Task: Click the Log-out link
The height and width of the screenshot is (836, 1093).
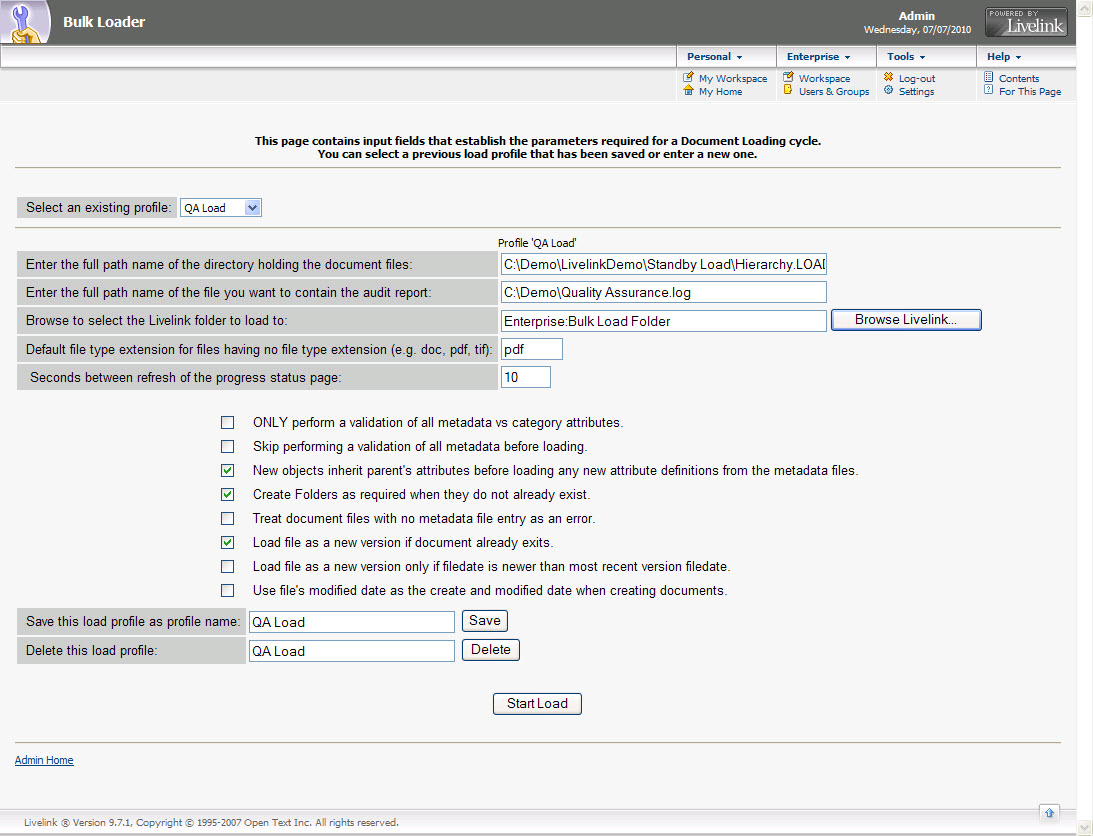Action: coord(917,79)
